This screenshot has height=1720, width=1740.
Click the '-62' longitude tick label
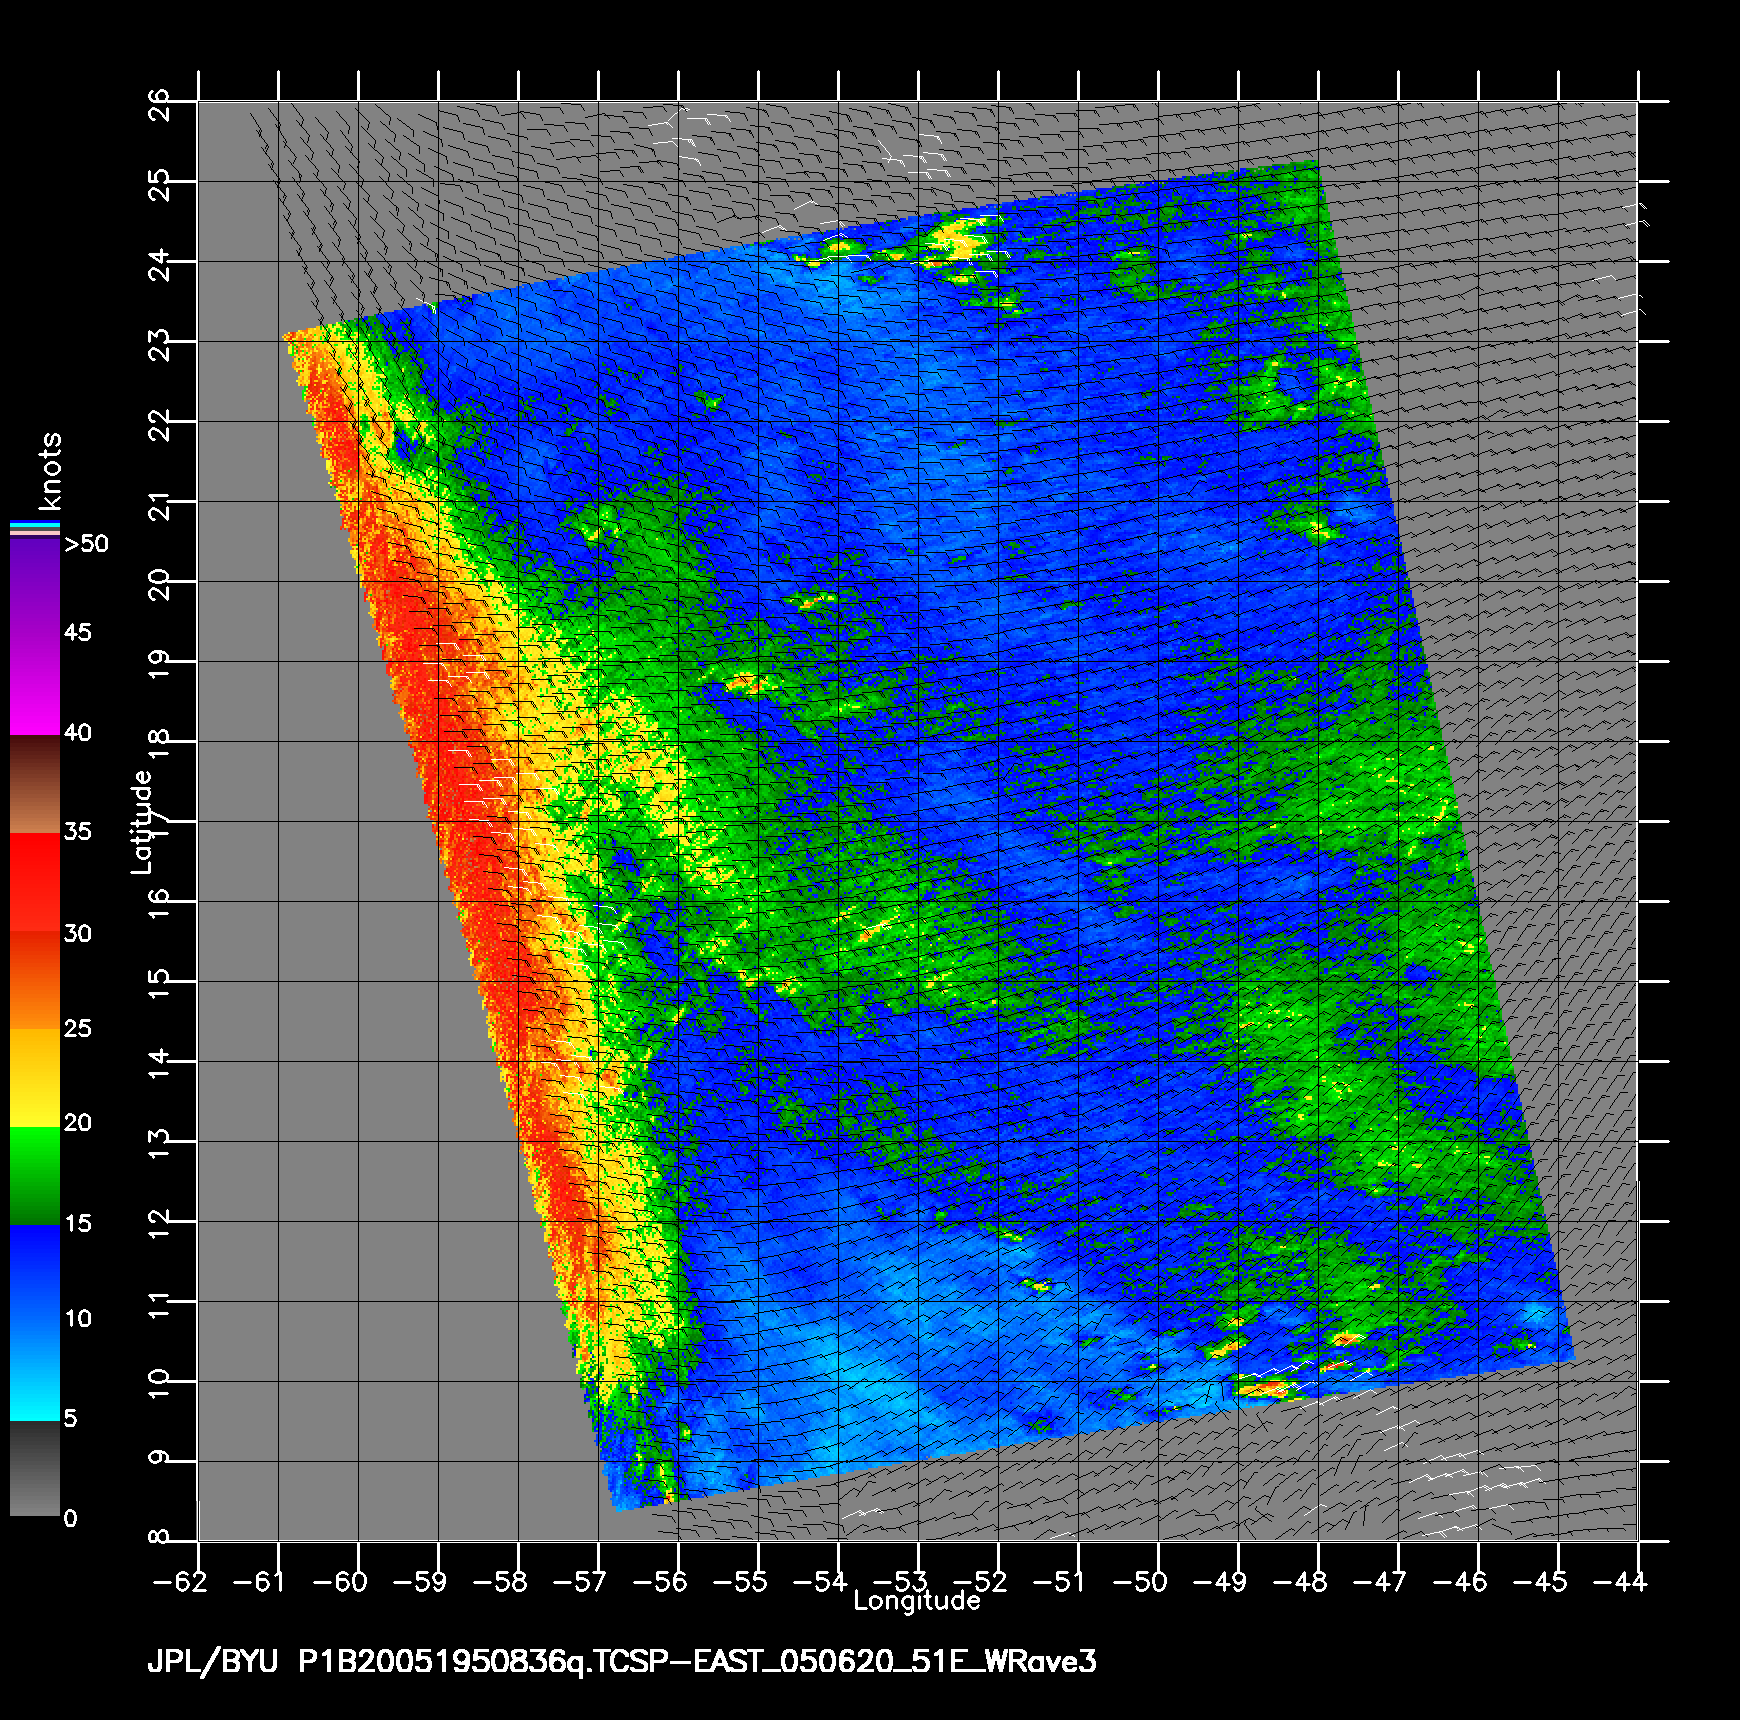[x=180, y=1582]
